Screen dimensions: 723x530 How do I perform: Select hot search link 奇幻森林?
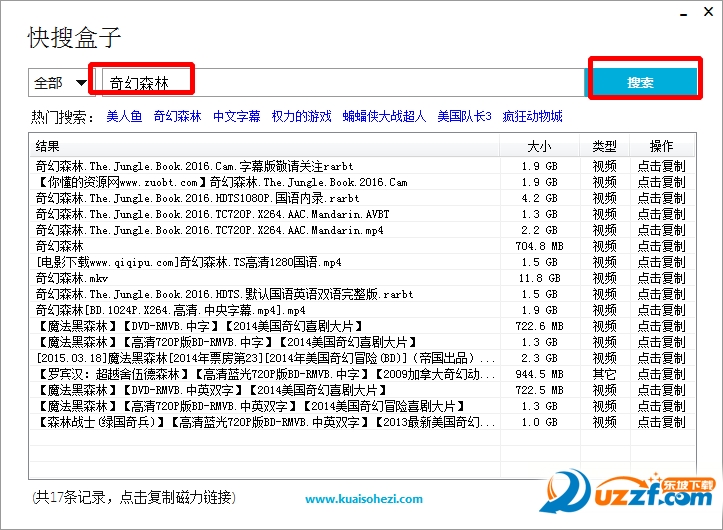click(178, 116)
